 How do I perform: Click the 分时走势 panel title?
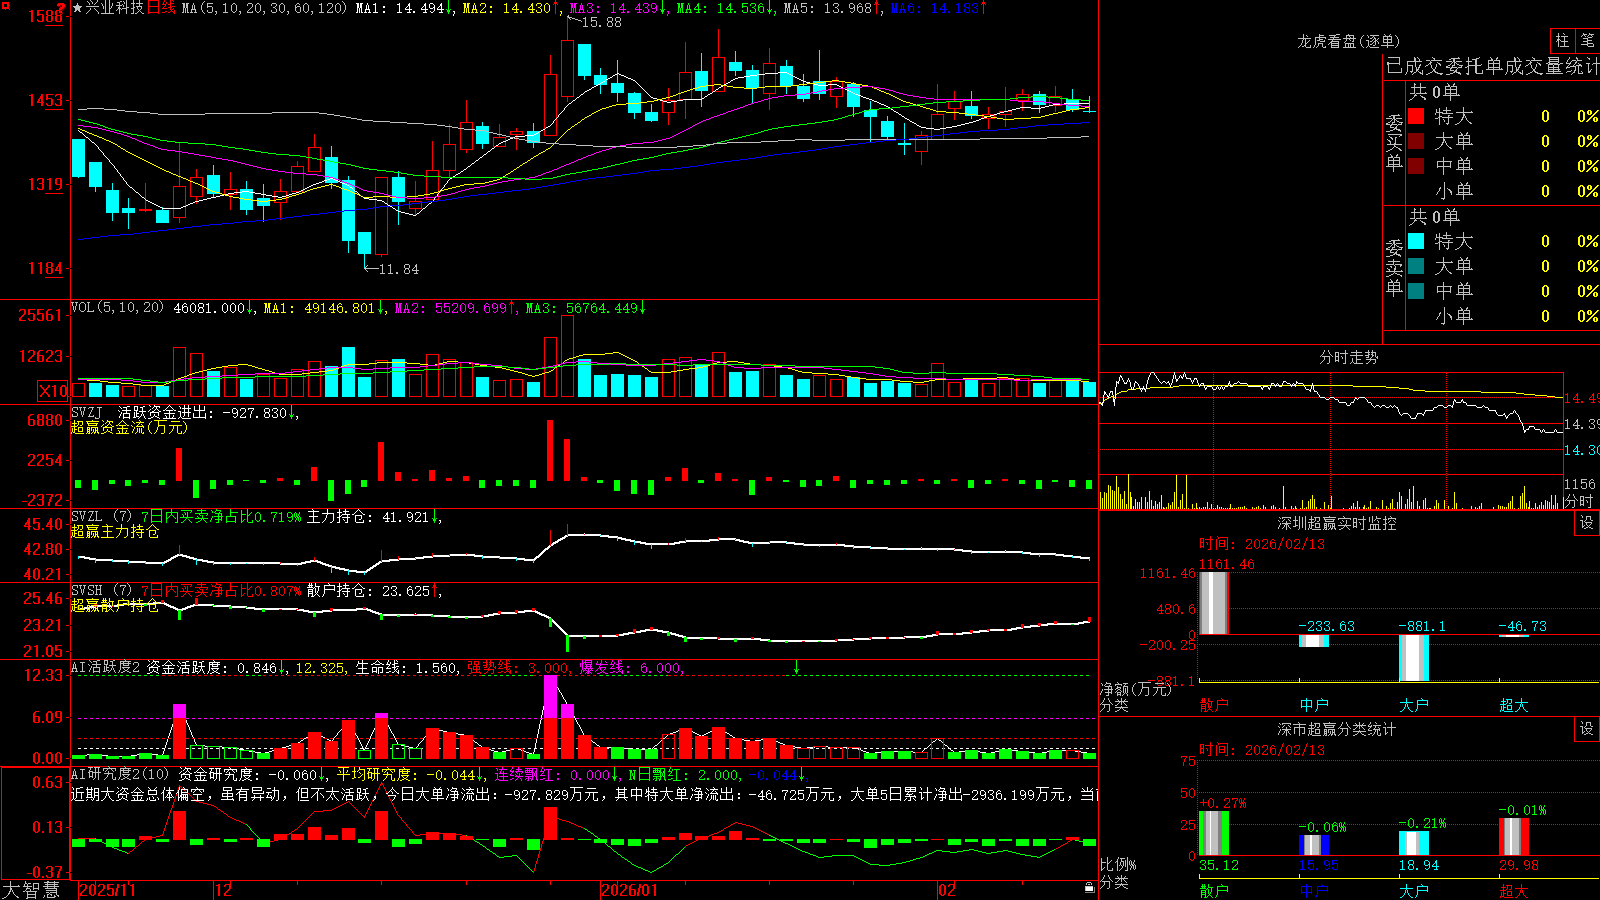1348,357
